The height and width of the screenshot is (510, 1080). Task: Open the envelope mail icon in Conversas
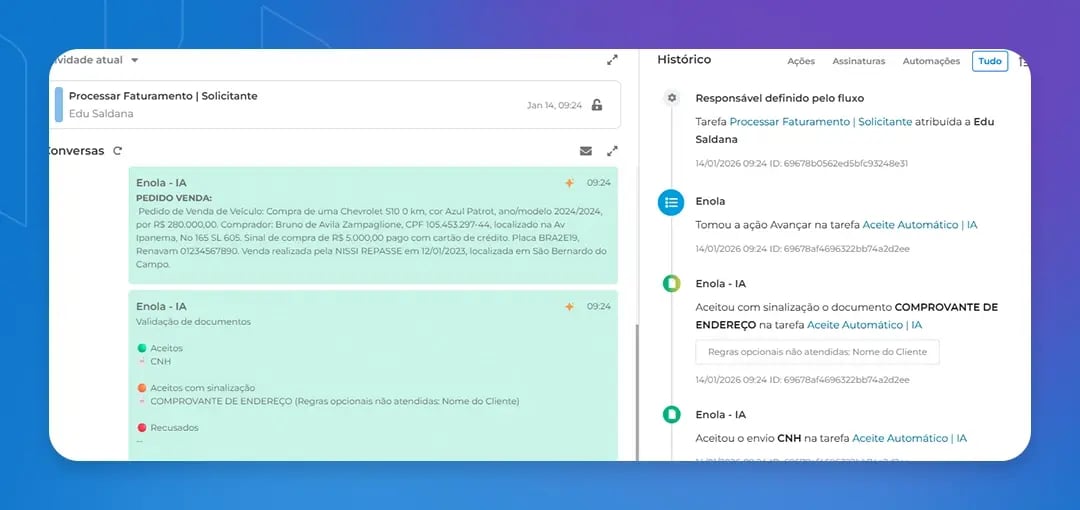(586, 151)
